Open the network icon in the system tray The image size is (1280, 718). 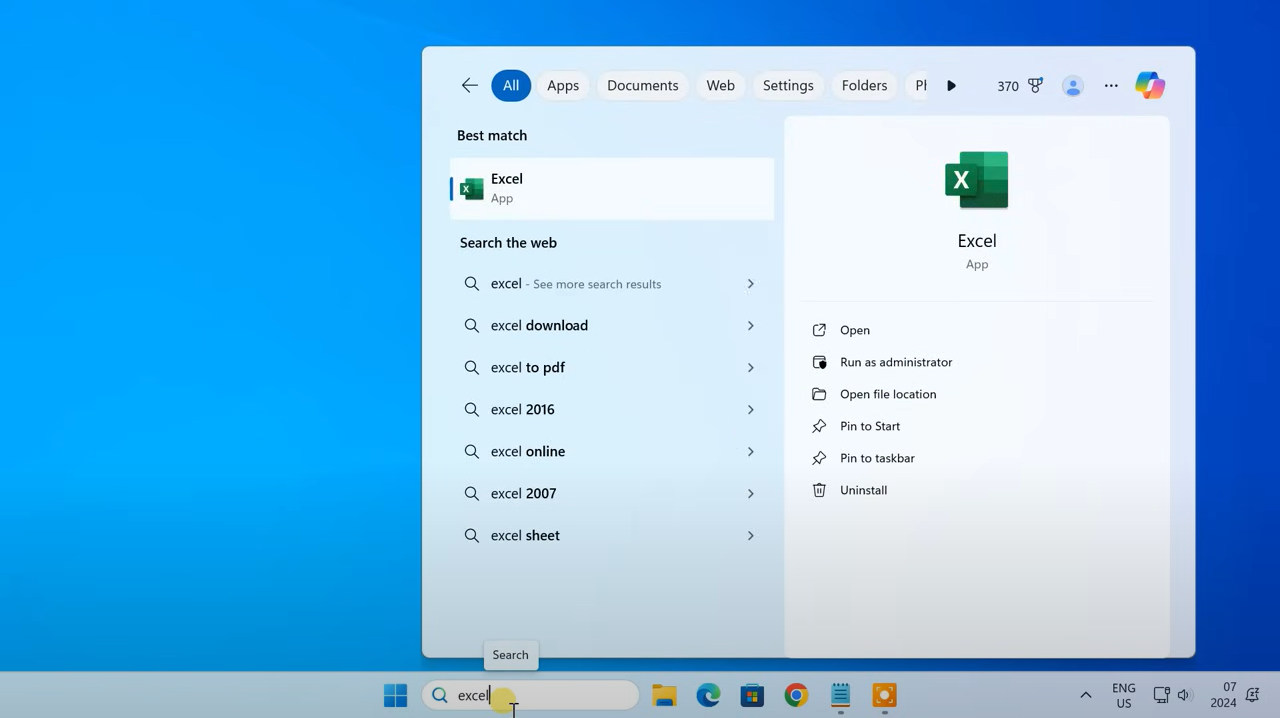[x=1161, y=696]
